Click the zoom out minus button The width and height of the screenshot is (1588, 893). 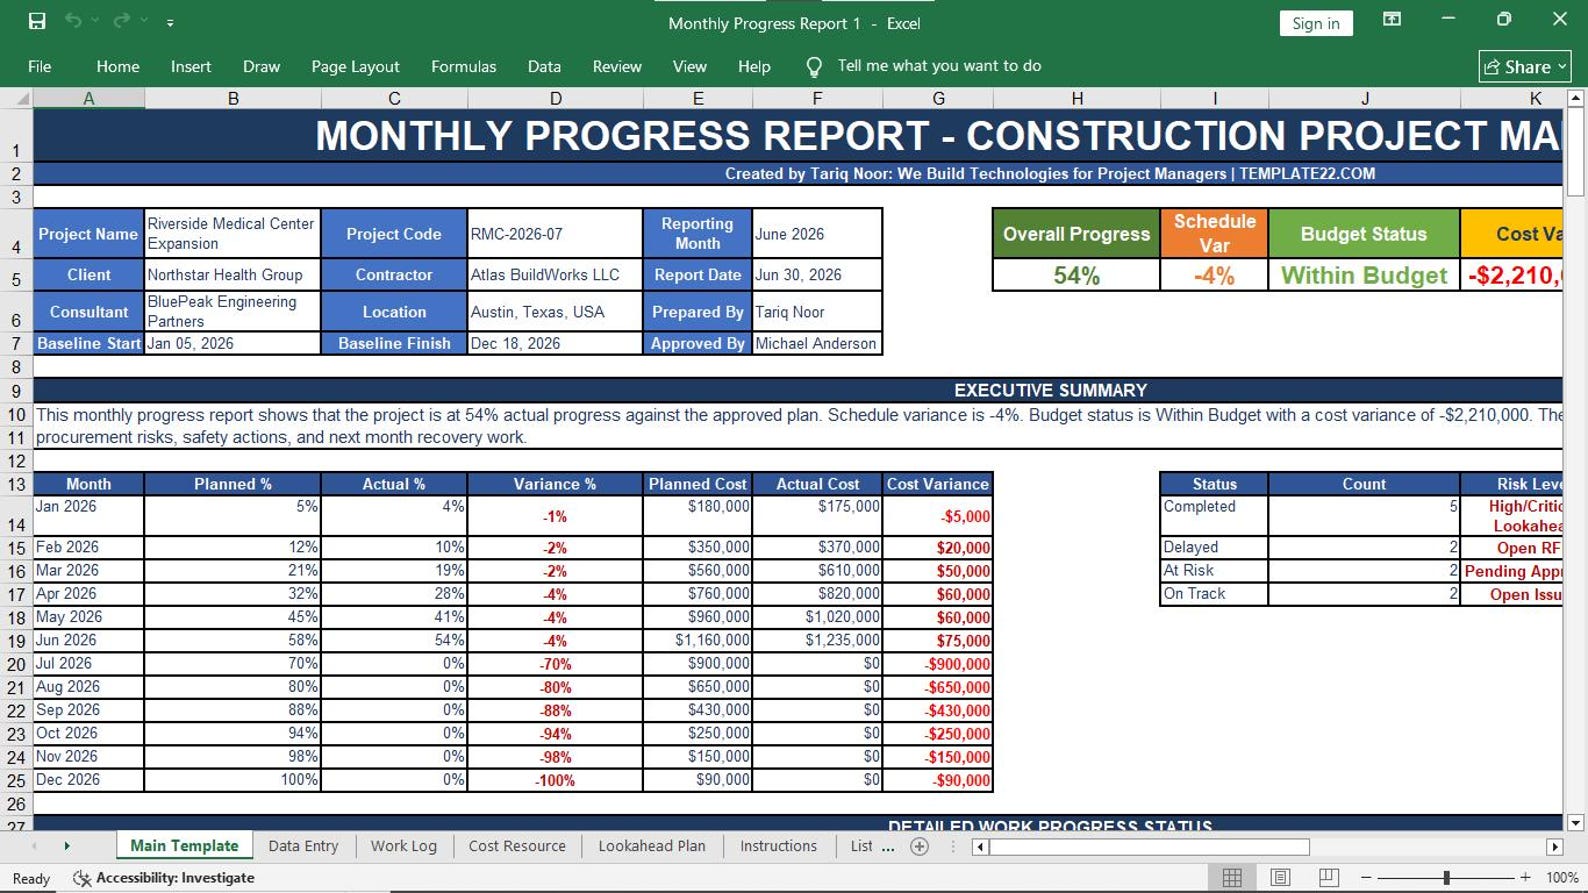click(1366, 877)
